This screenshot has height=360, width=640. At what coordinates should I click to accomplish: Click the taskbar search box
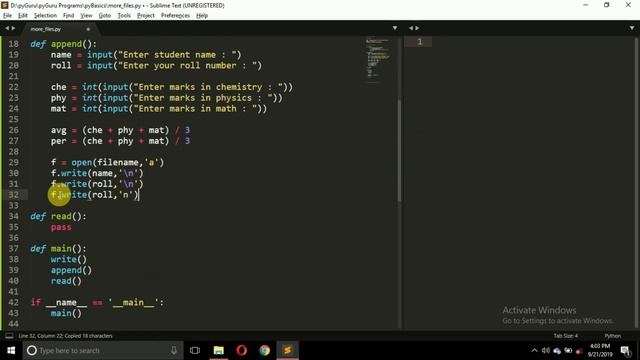tap(102, 350)
